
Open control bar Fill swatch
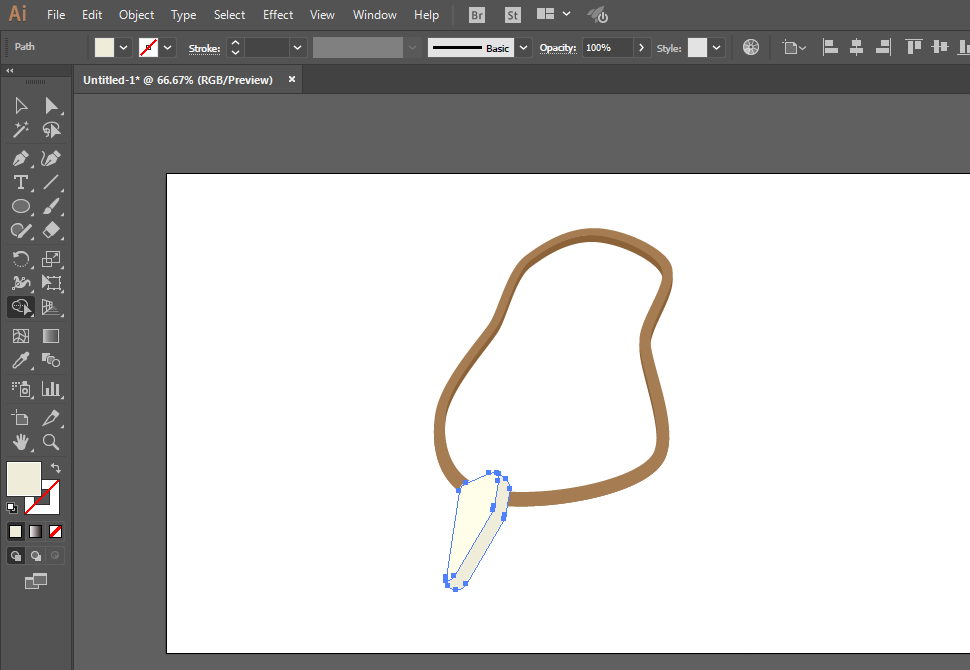point(104,48)
